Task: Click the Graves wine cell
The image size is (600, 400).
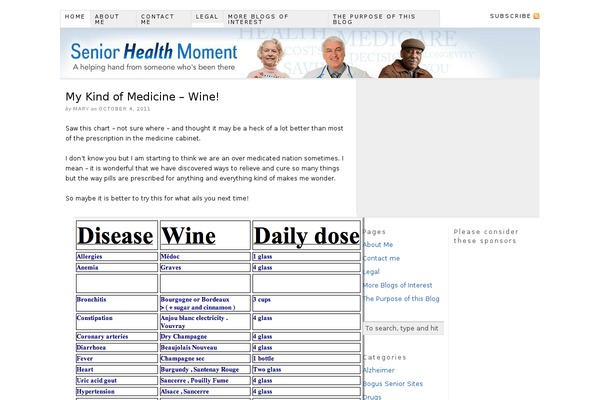Action: click(205, 268)
